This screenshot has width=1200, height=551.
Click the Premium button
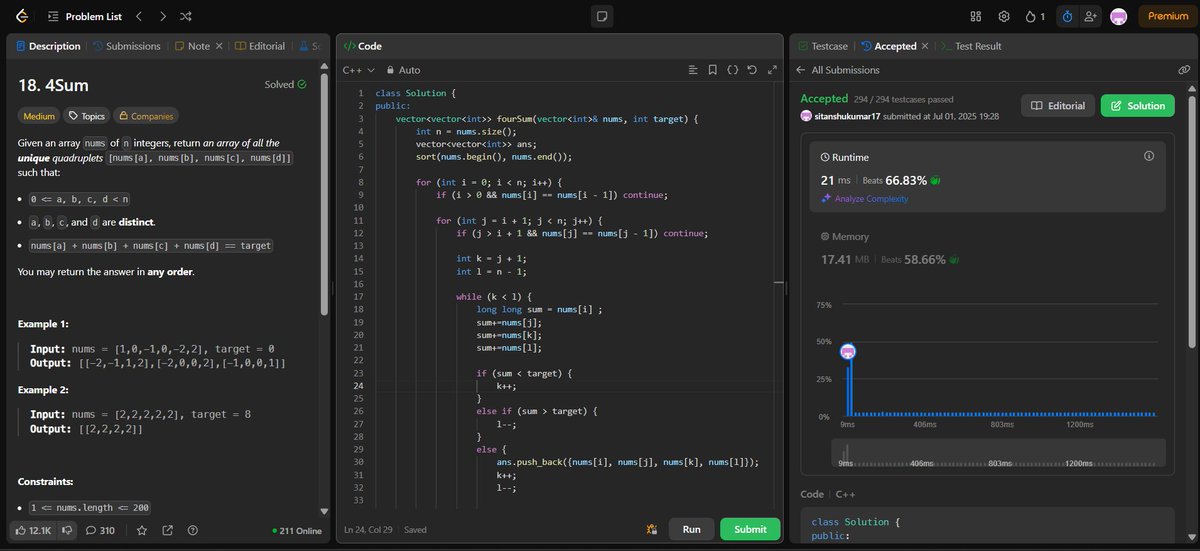[x=1168, y=16]
